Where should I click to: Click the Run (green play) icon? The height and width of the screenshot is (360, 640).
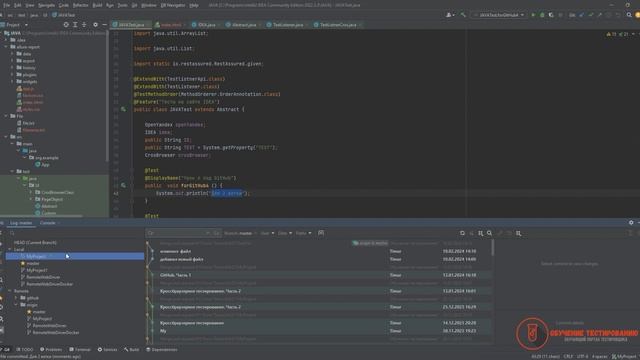point(533,15)
